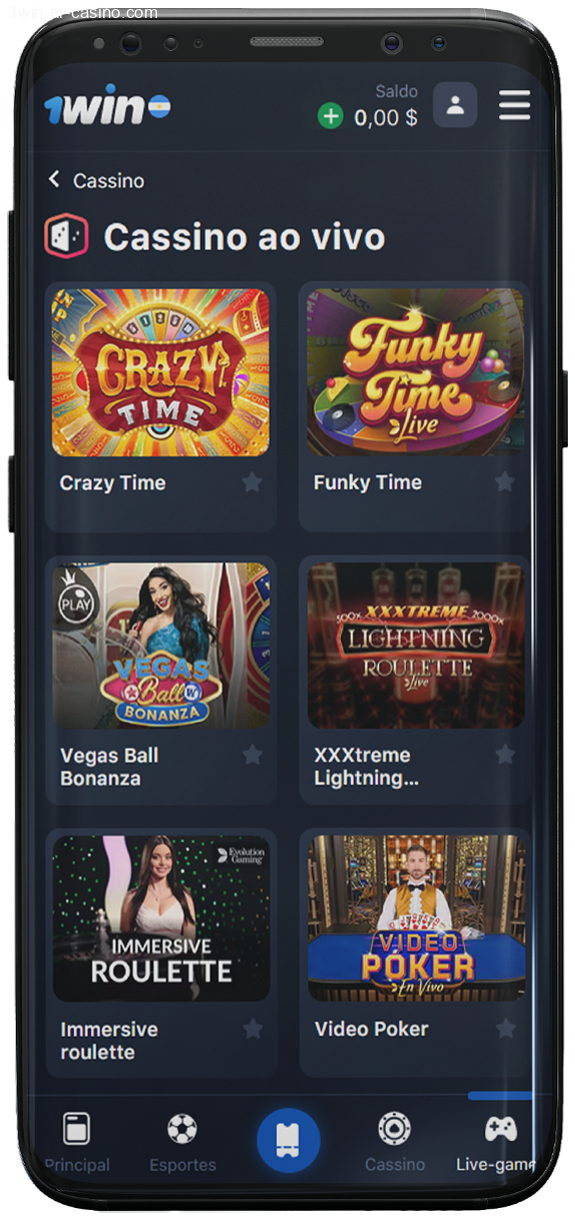
Task: Go back using the Cassino chevron
Action: point(54,179)
